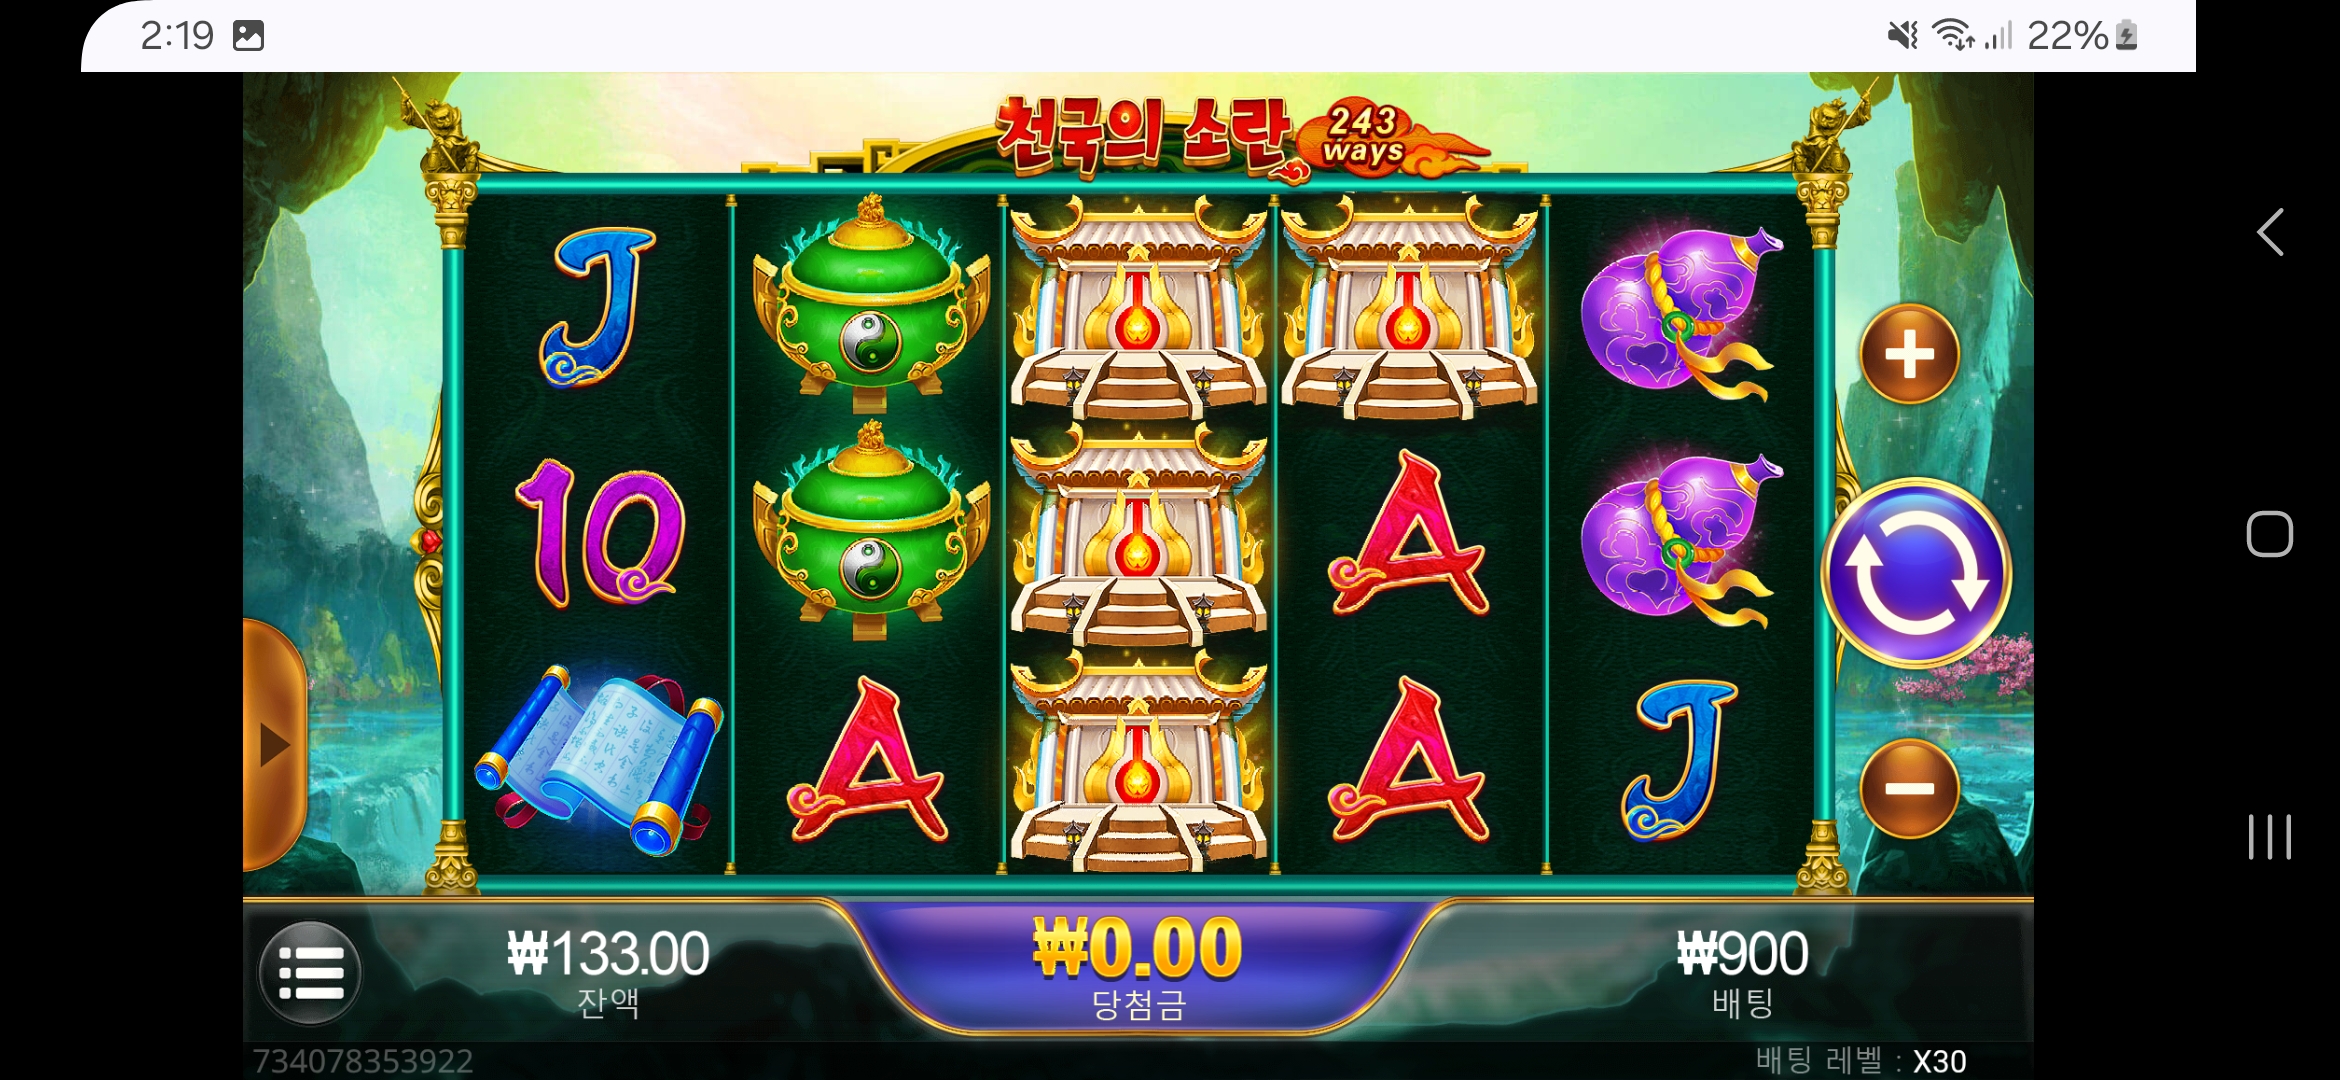Open the image notification icon in the status bar
Viewport: 2340px width, 1080px height.
pos(248,36)
